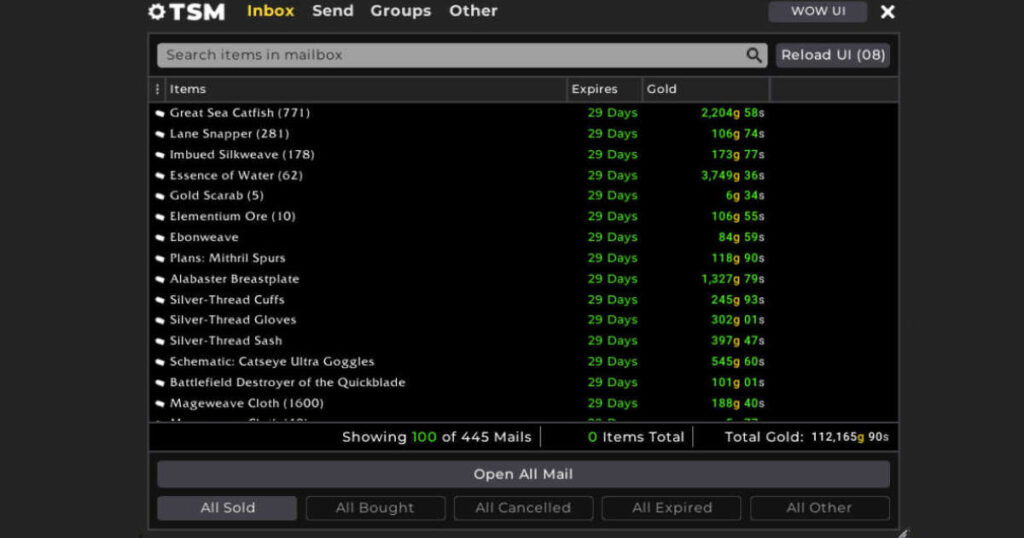Click mail icon beside Alabaster Breastplate

(x=160, y=280)
